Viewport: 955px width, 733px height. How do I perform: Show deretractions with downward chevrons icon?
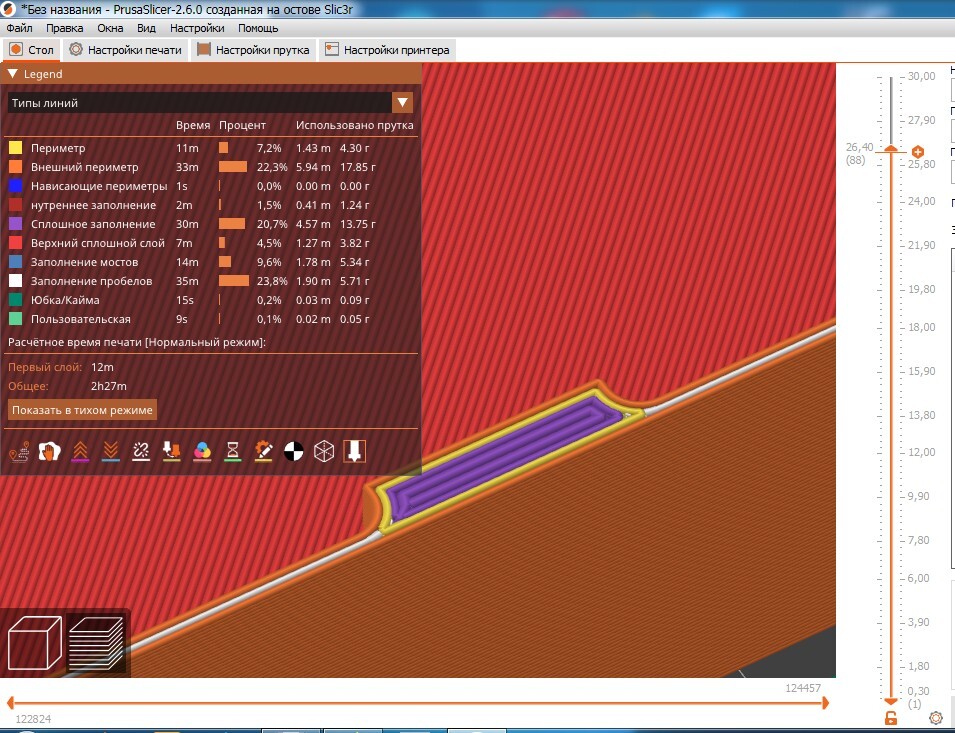tap(111, 452)
